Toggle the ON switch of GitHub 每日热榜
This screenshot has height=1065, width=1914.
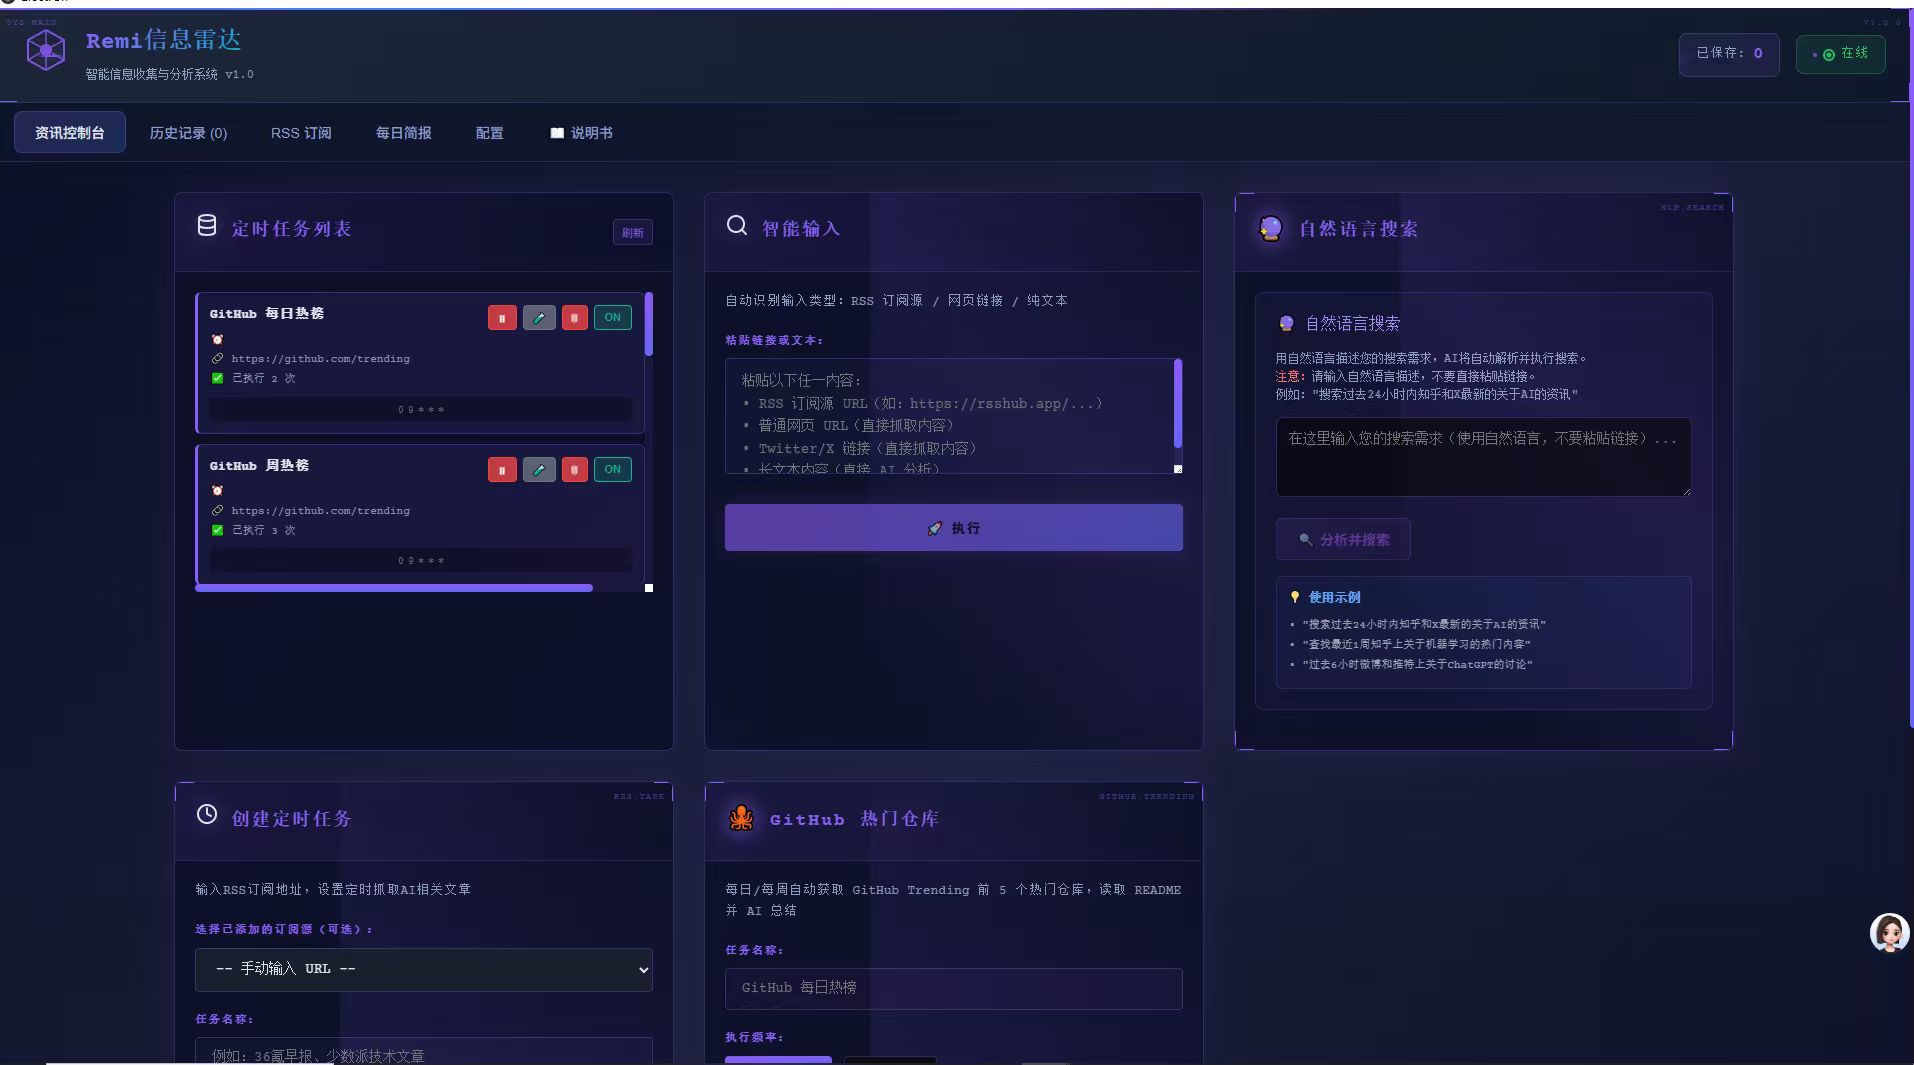pyautogui.click(x=612, y=317)
